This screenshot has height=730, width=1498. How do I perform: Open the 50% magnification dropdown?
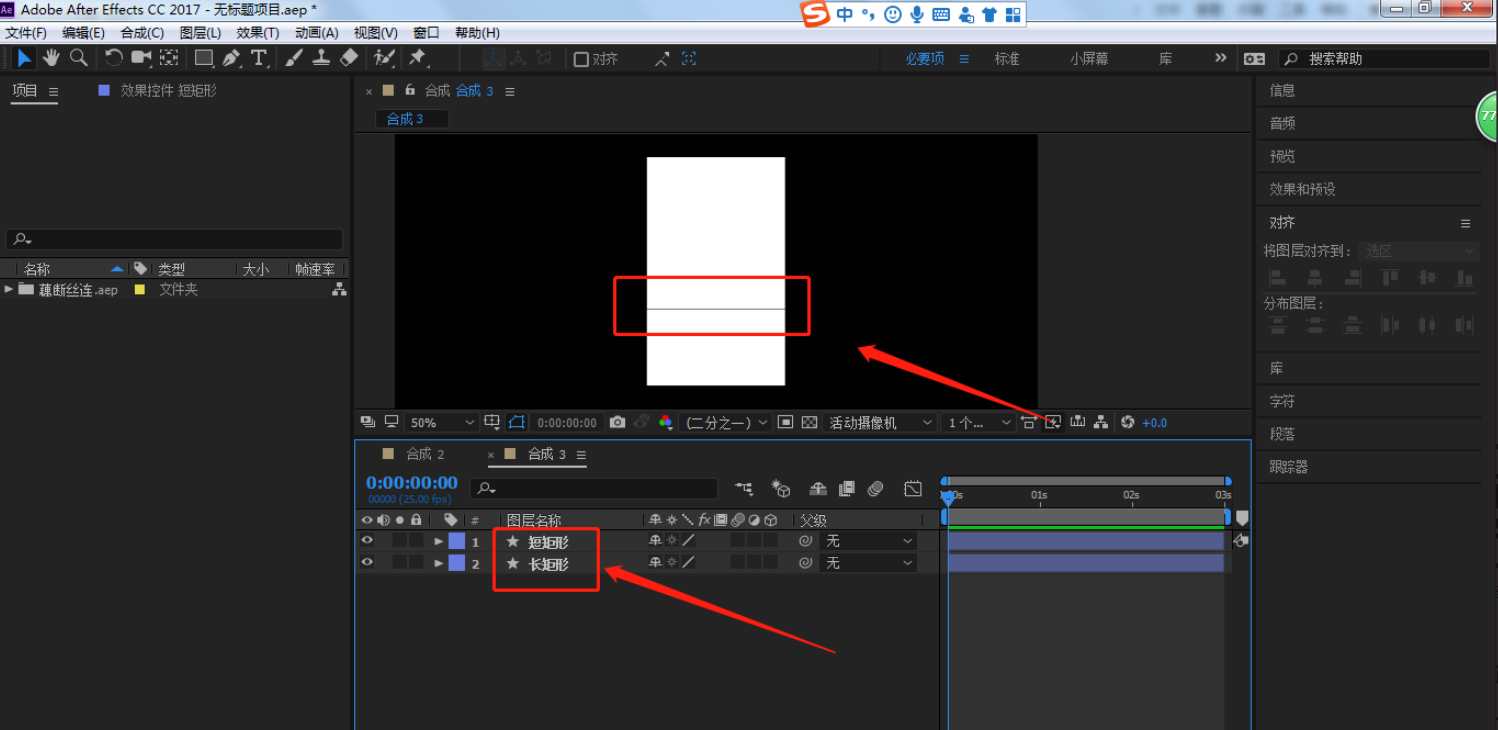click(x=442, y=422)
